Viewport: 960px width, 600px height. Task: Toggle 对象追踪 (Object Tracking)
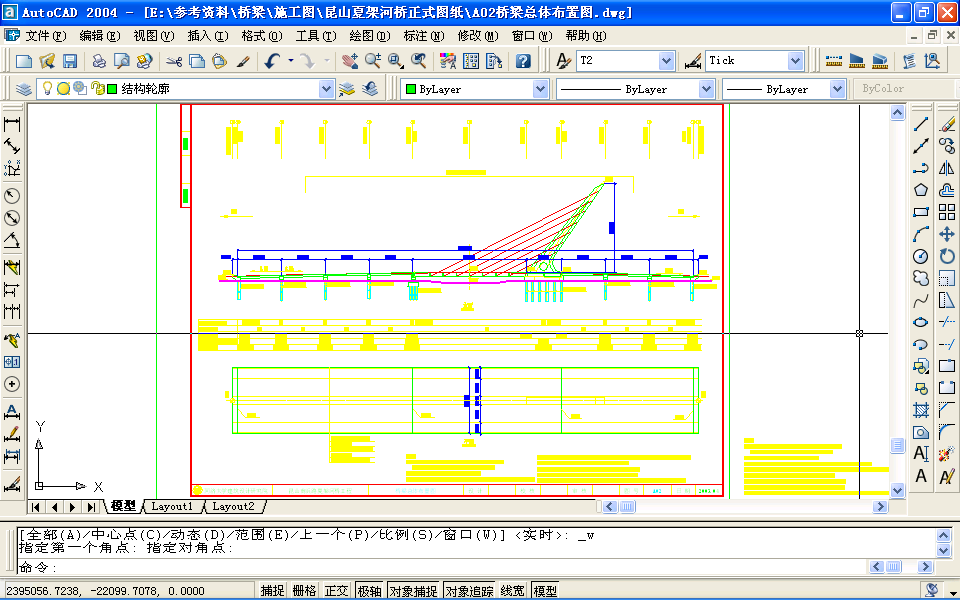coord(469,591)
